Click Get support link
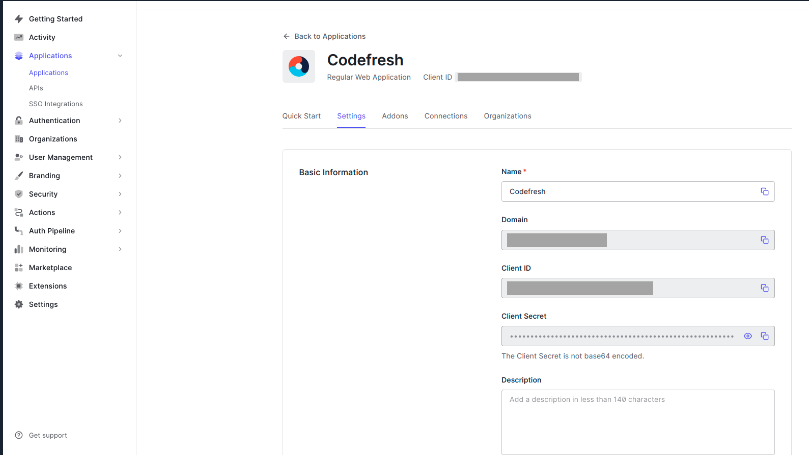809x455 pixels. coord(47,435)
